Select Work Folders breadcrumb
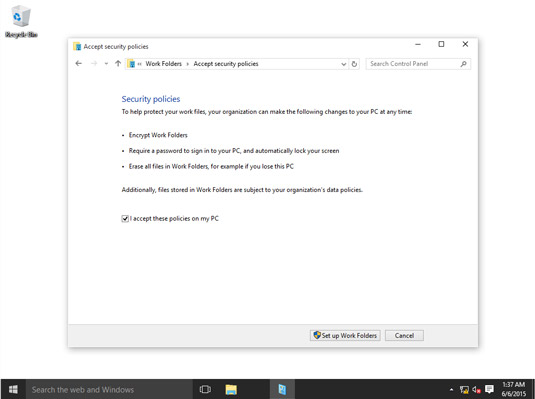535x399 pixels. [x=163, y=64]
